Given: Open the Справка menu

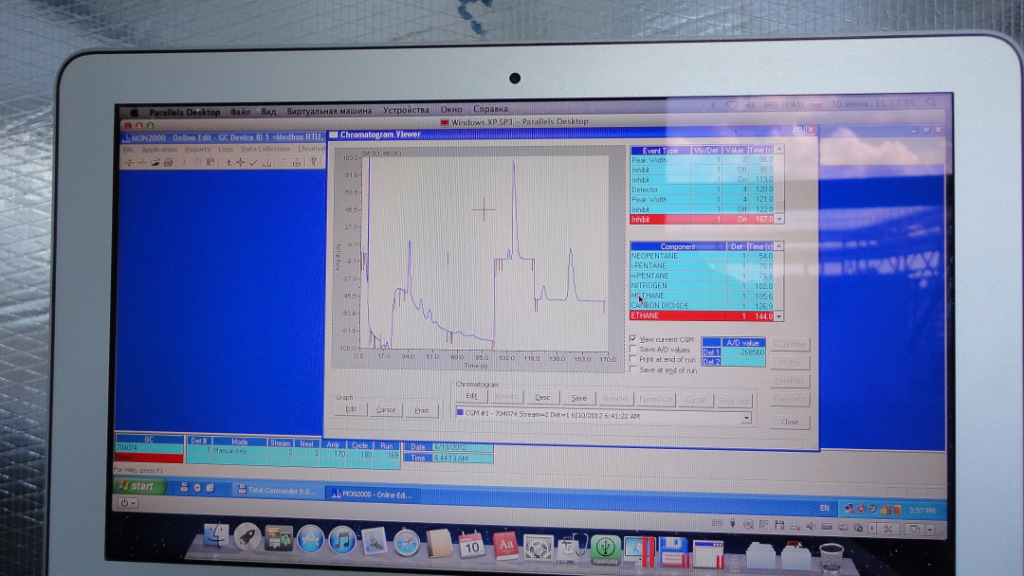Looking at the screenshot, I should [490, 108].
